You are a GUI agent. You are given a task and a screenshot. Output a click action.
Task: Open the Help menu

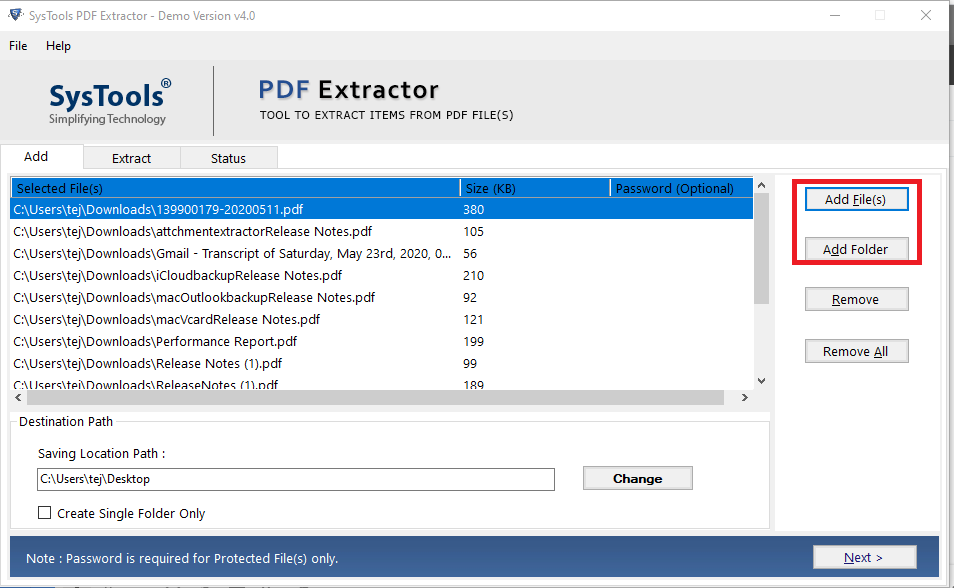(x=58, y=45)
